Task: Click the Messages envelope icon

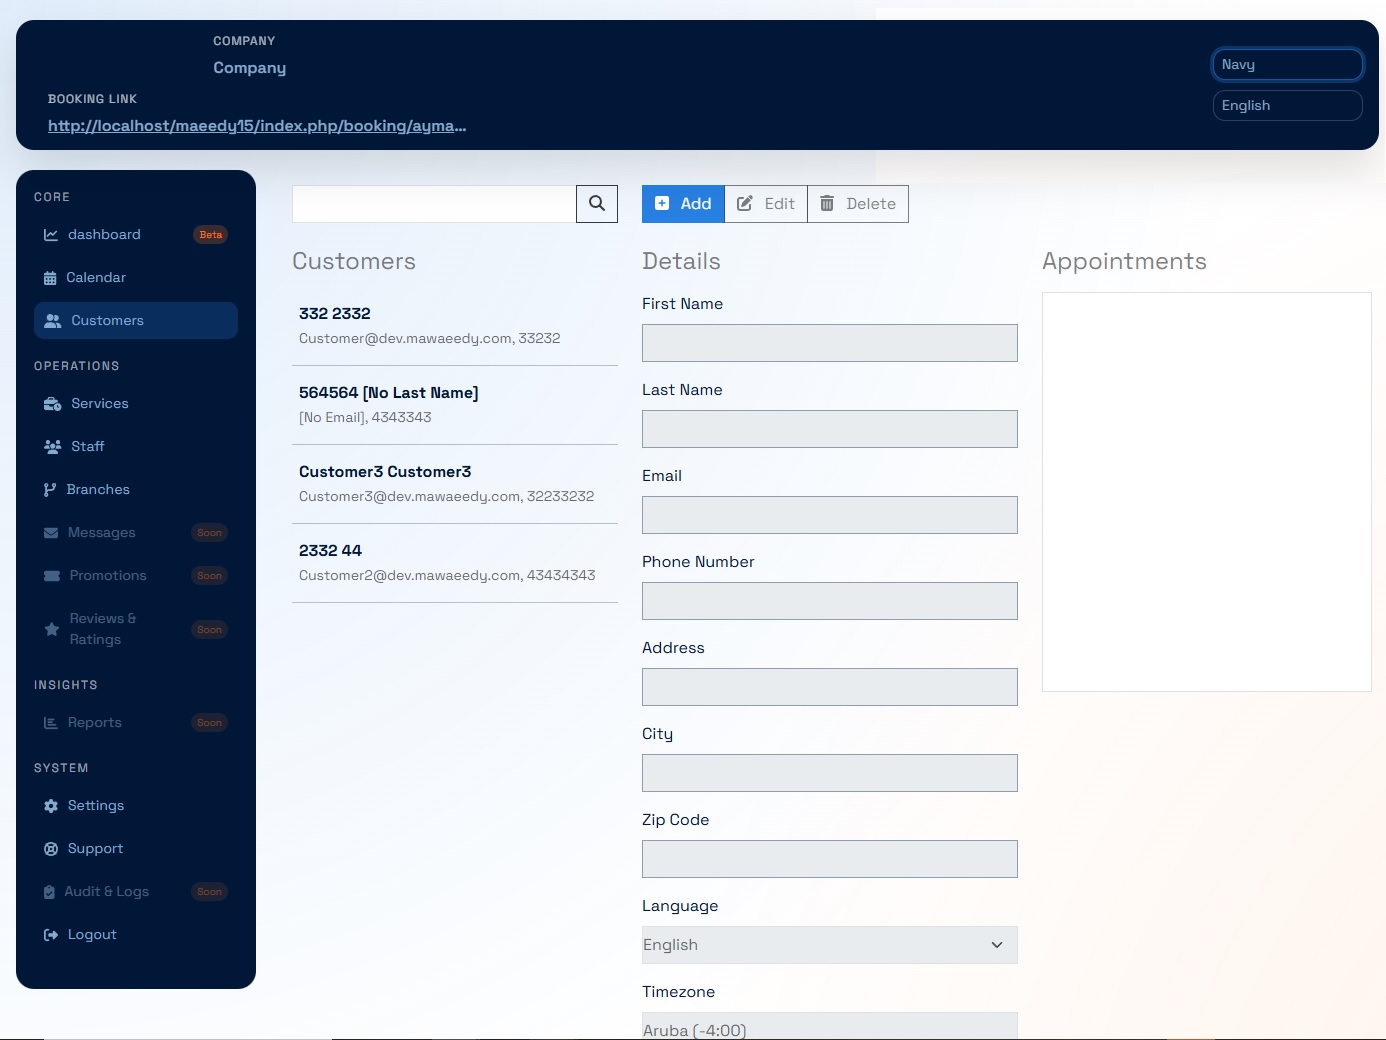Action: coord(51,532)
